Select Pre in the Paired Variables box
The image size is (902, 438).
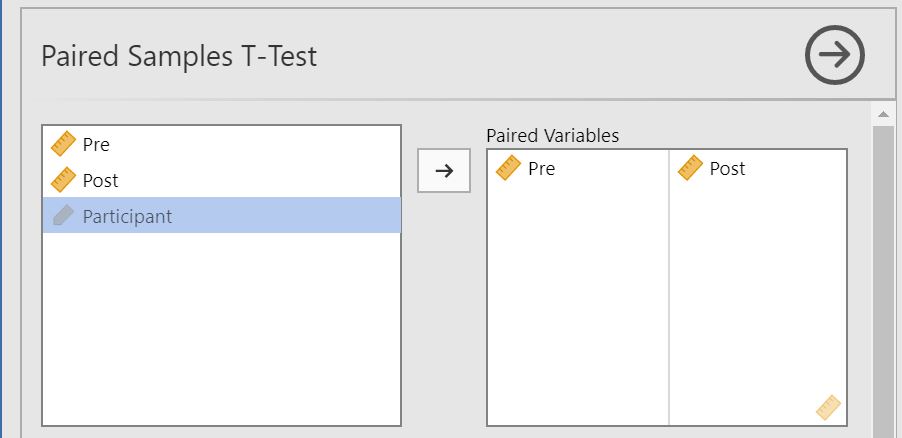pos(541,169)
